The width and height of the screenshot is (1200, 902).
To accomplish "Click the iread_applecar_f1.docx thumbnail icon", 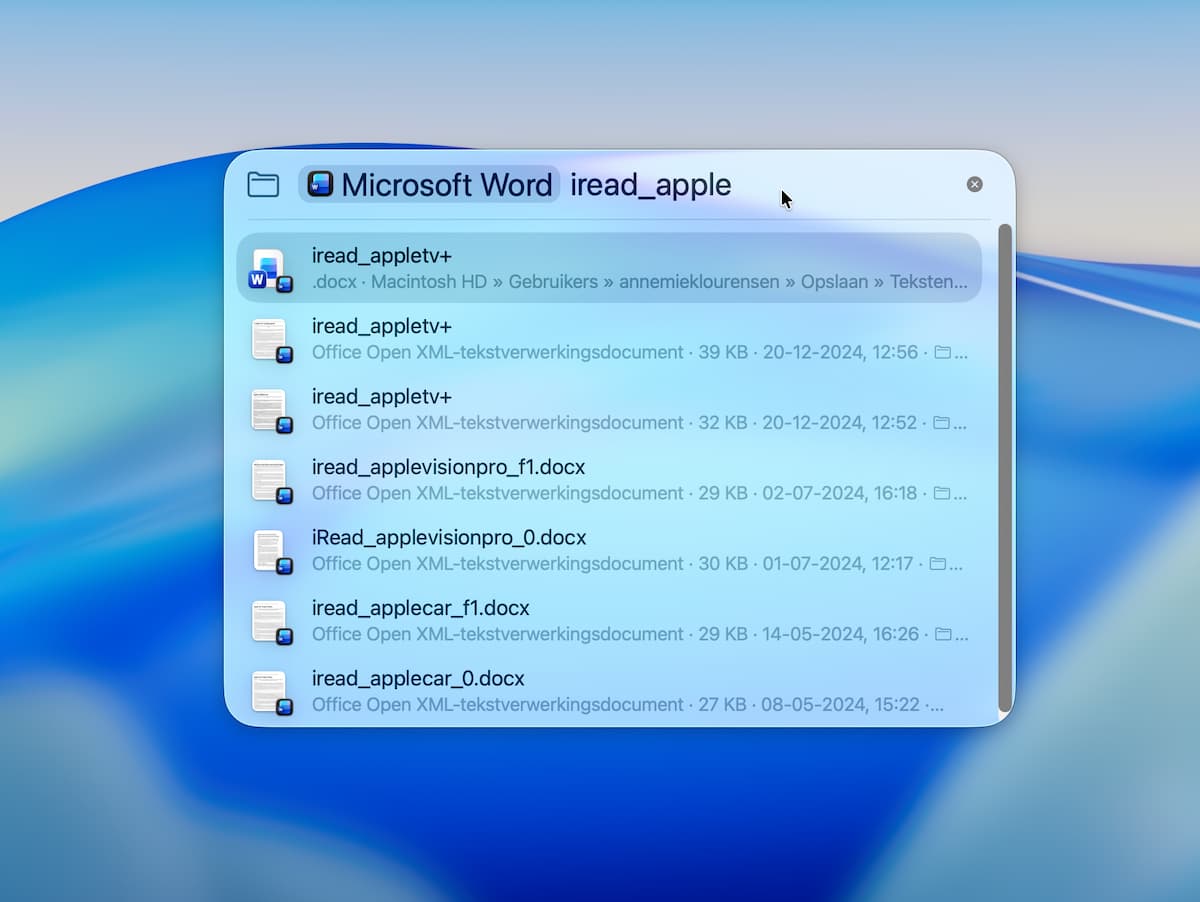I will coord(269,622).
